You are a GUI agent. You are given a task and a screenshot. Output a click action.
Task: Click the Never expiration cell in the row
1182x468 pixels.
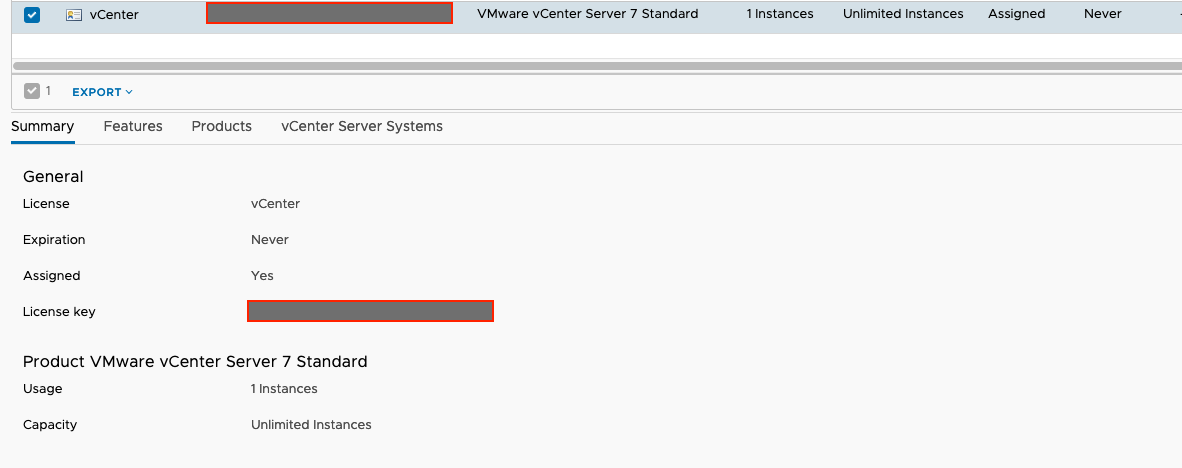coord(1102,14)
